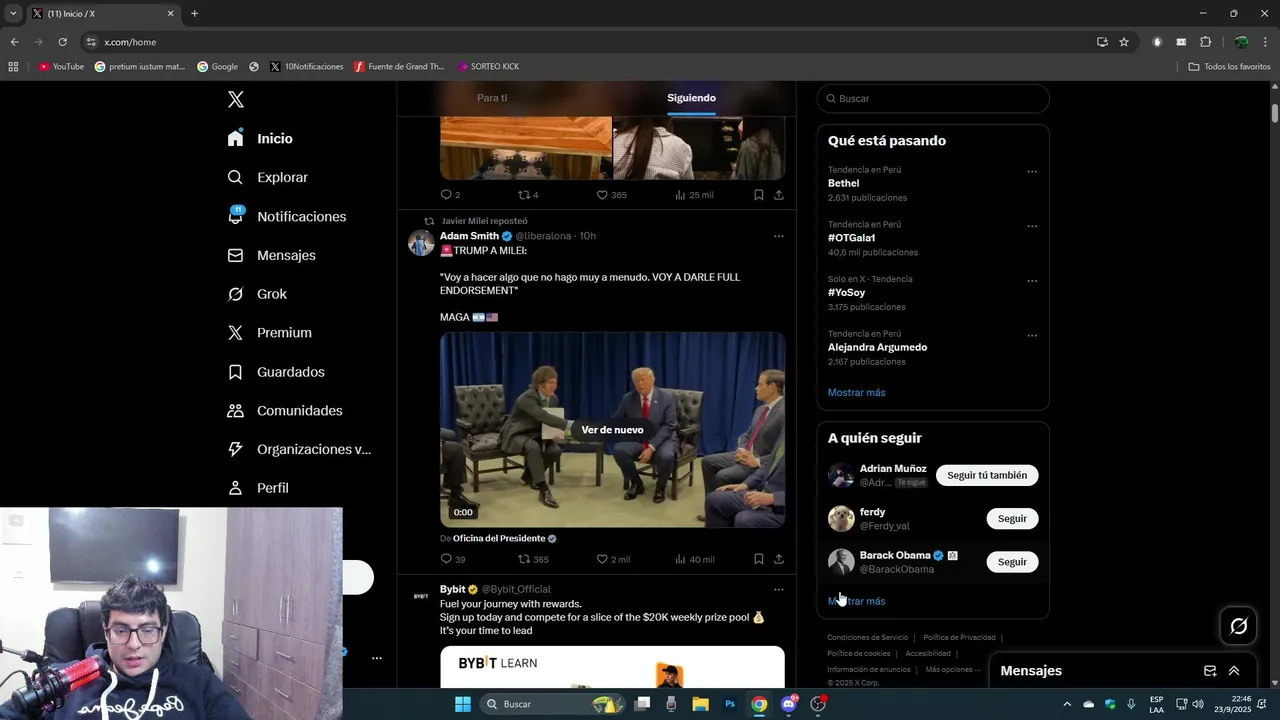Open the volume control in system tray

1198,704
